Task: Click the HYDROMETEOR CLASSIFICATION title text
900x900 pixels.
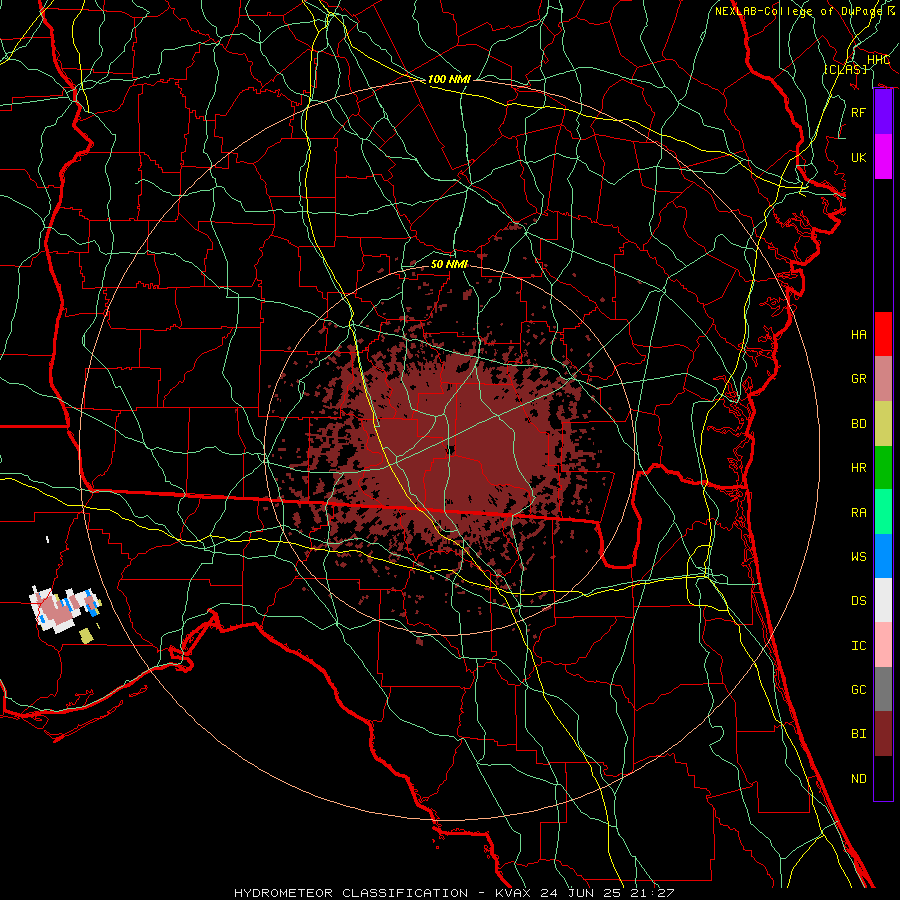Action: click(351, 893)
